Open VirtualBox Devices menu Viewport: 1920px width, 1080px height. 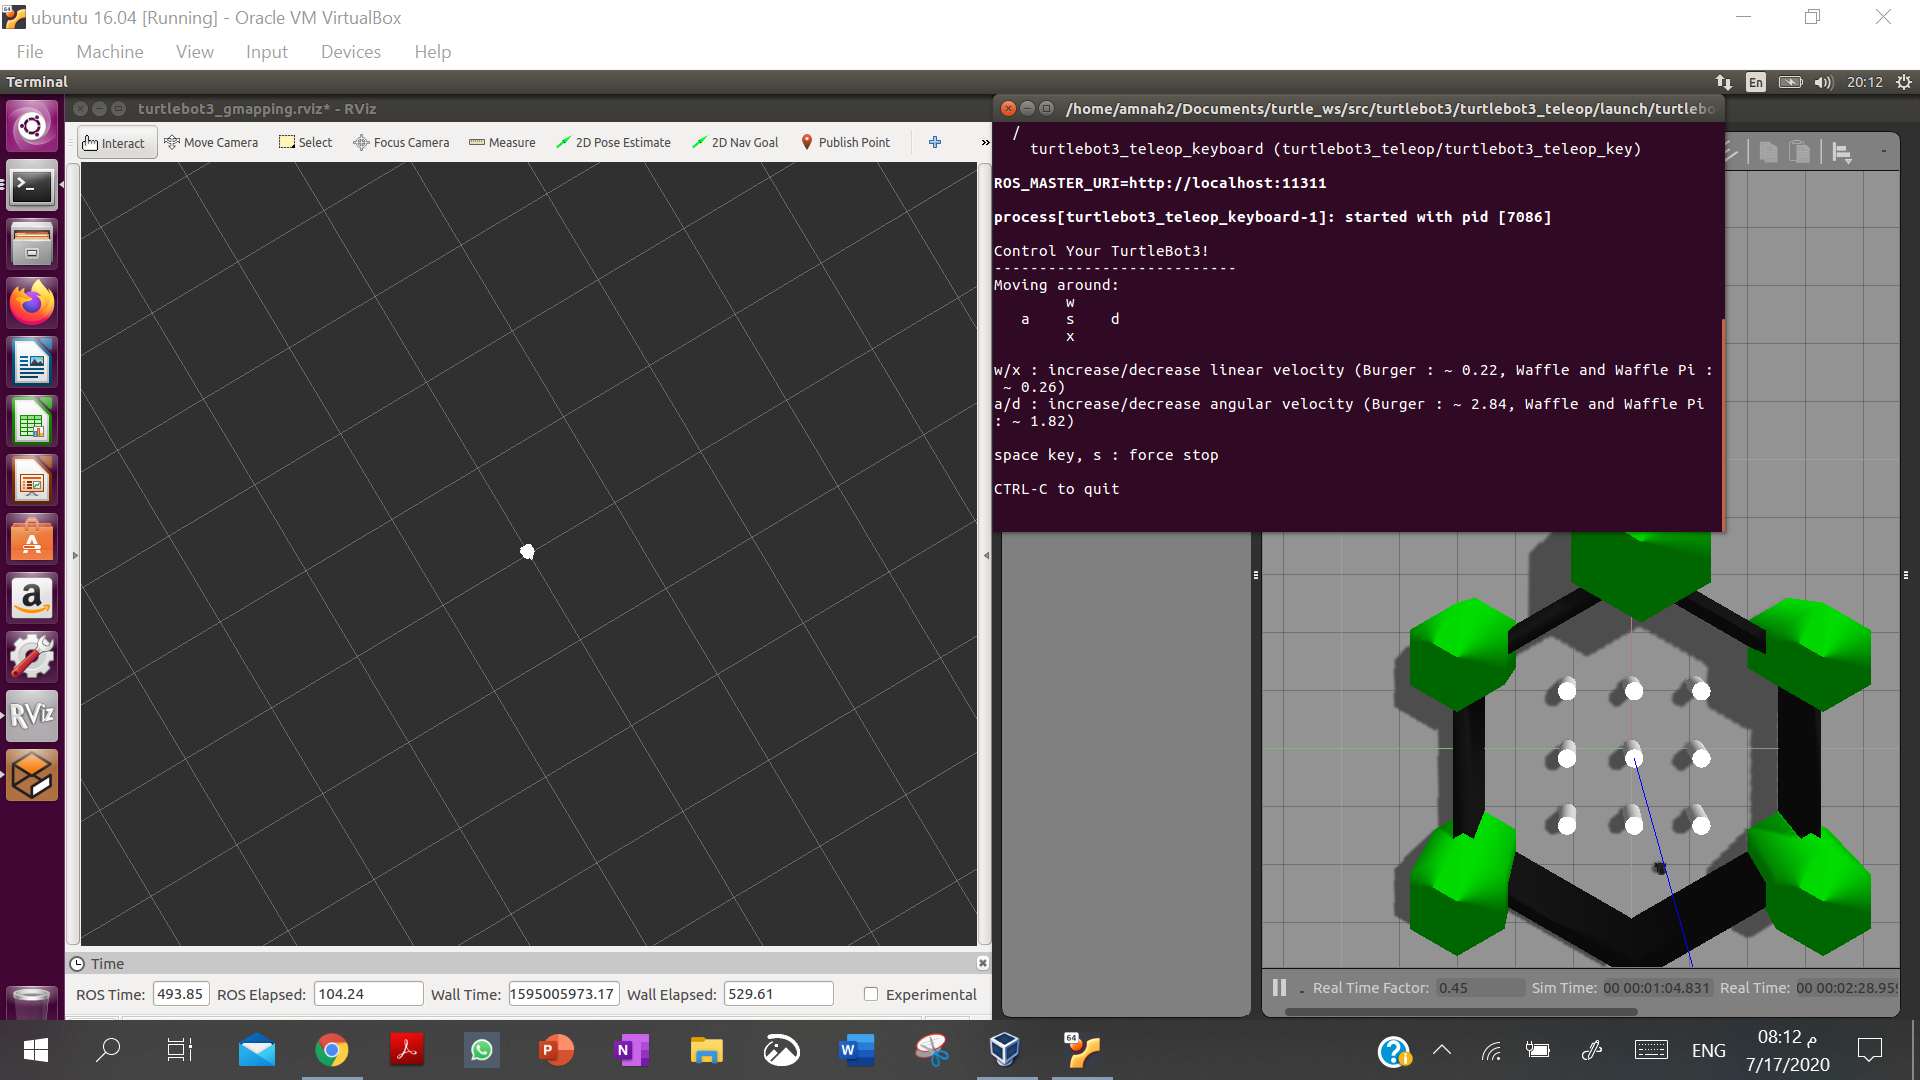click(351, 52)
